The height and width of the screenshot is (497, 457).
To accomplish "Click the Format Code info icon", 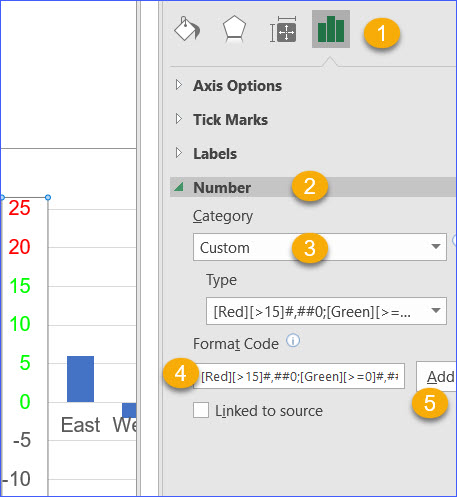I will click(x=293, y=341).
